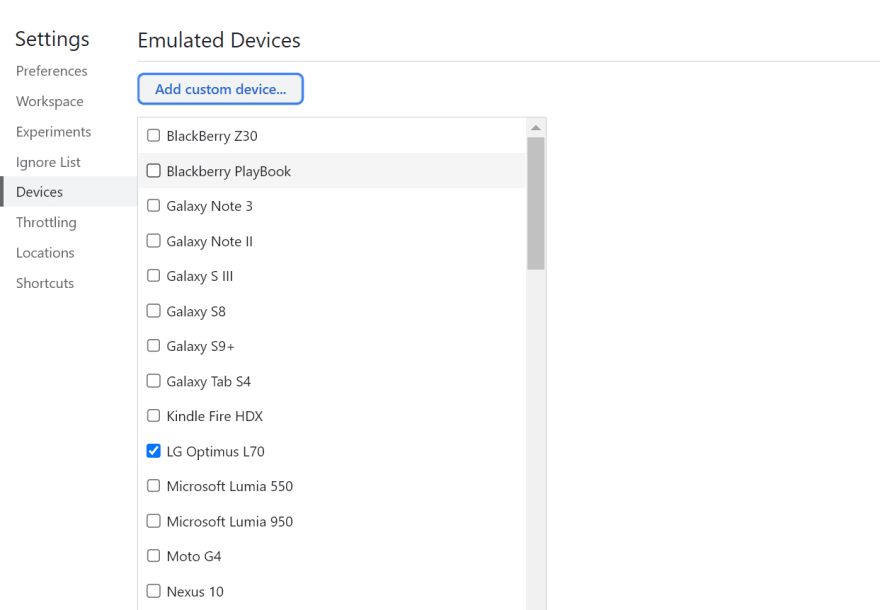Select the Galaxy S8 device name text

[196, 311]
